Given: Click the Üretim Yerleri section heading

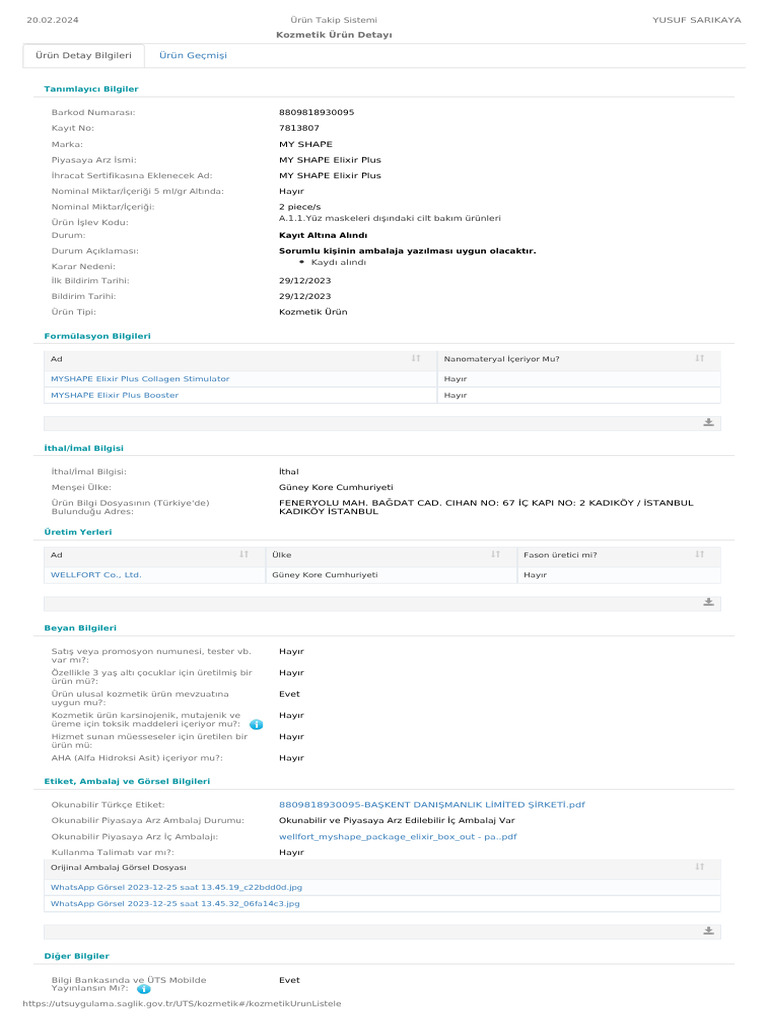Looking at the screenshot, I should pos(78,532).
